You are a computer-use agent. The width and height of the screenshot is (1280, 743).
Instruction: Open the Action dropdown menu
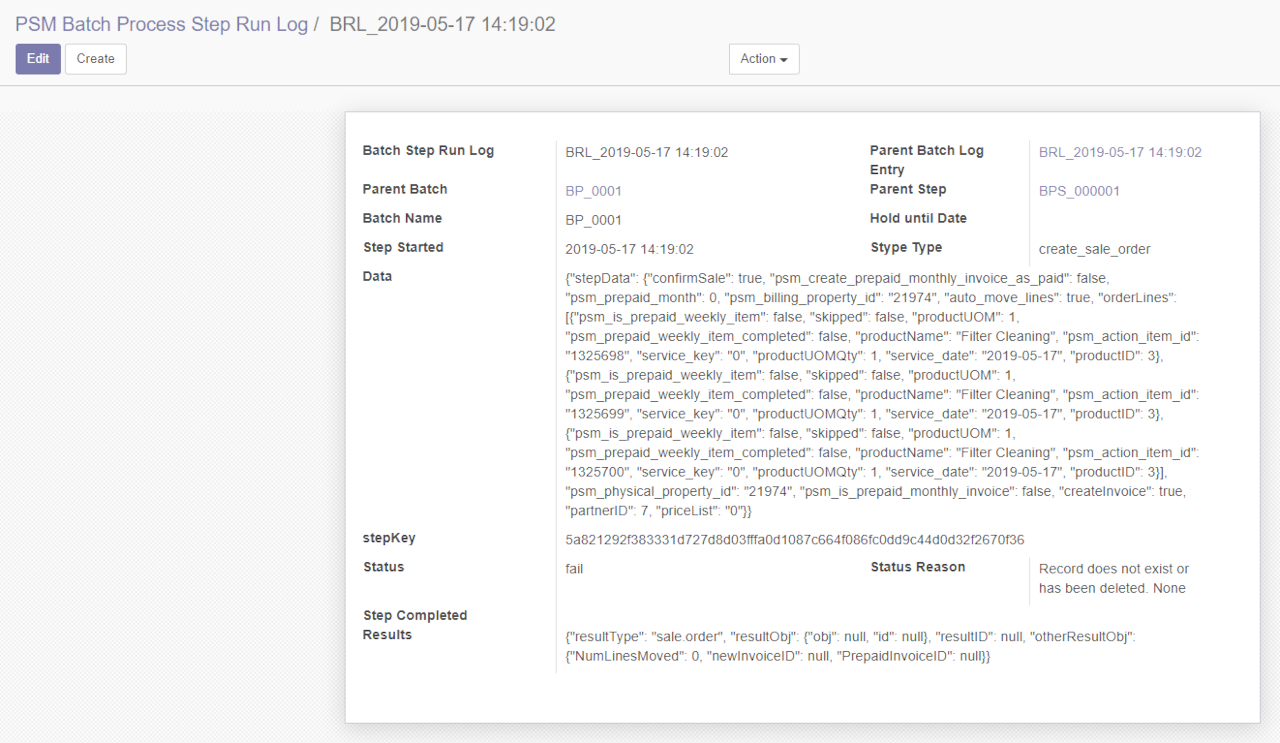[763, 59]
